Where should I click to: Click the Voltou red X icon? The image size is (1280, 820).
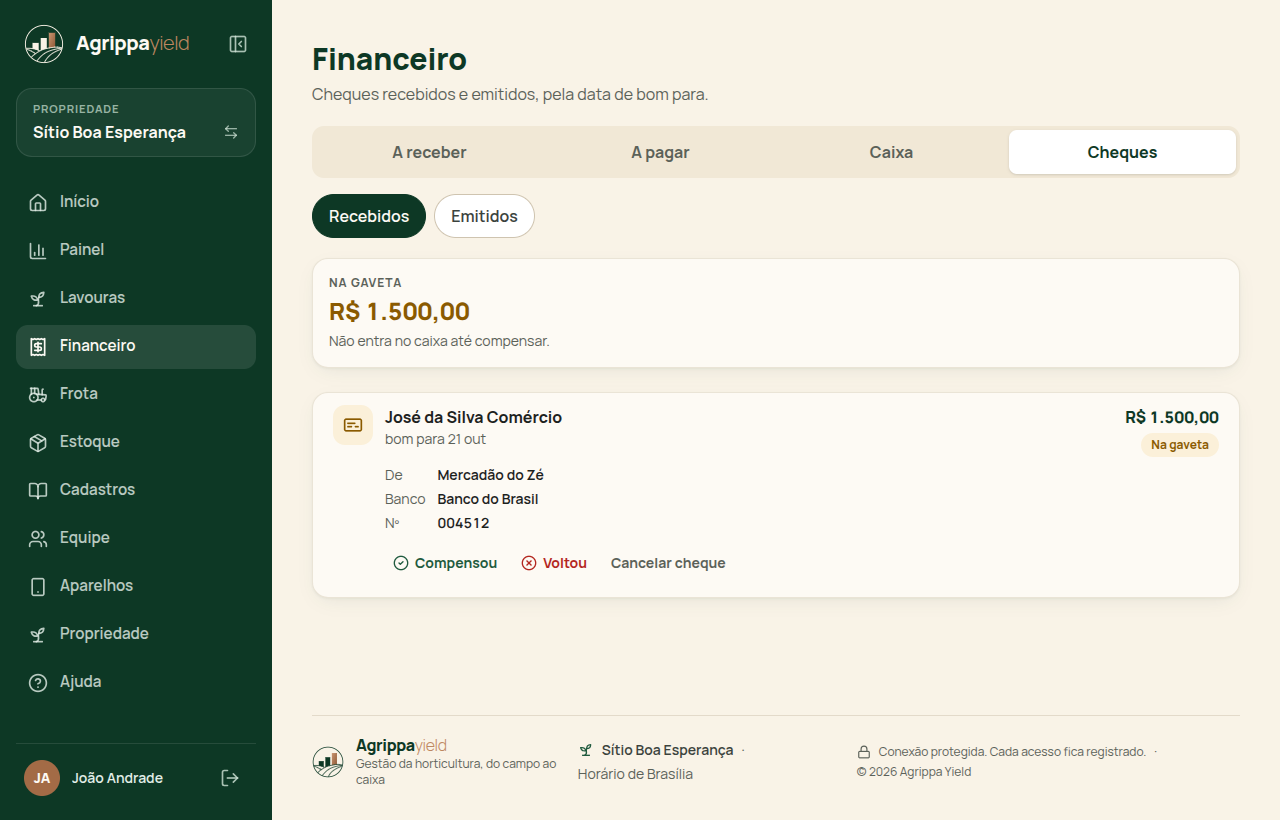(x=529, y=563)
